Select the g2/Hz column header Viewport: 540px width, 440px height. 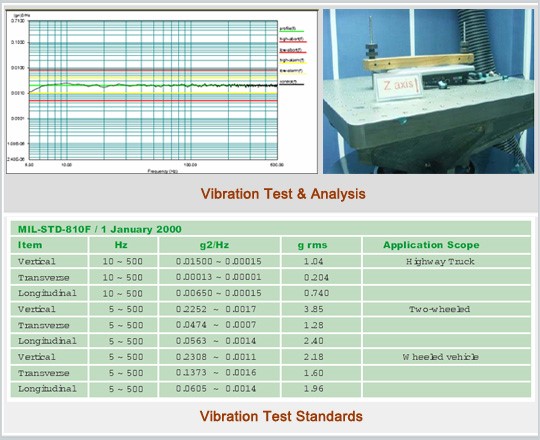[219, 245]
